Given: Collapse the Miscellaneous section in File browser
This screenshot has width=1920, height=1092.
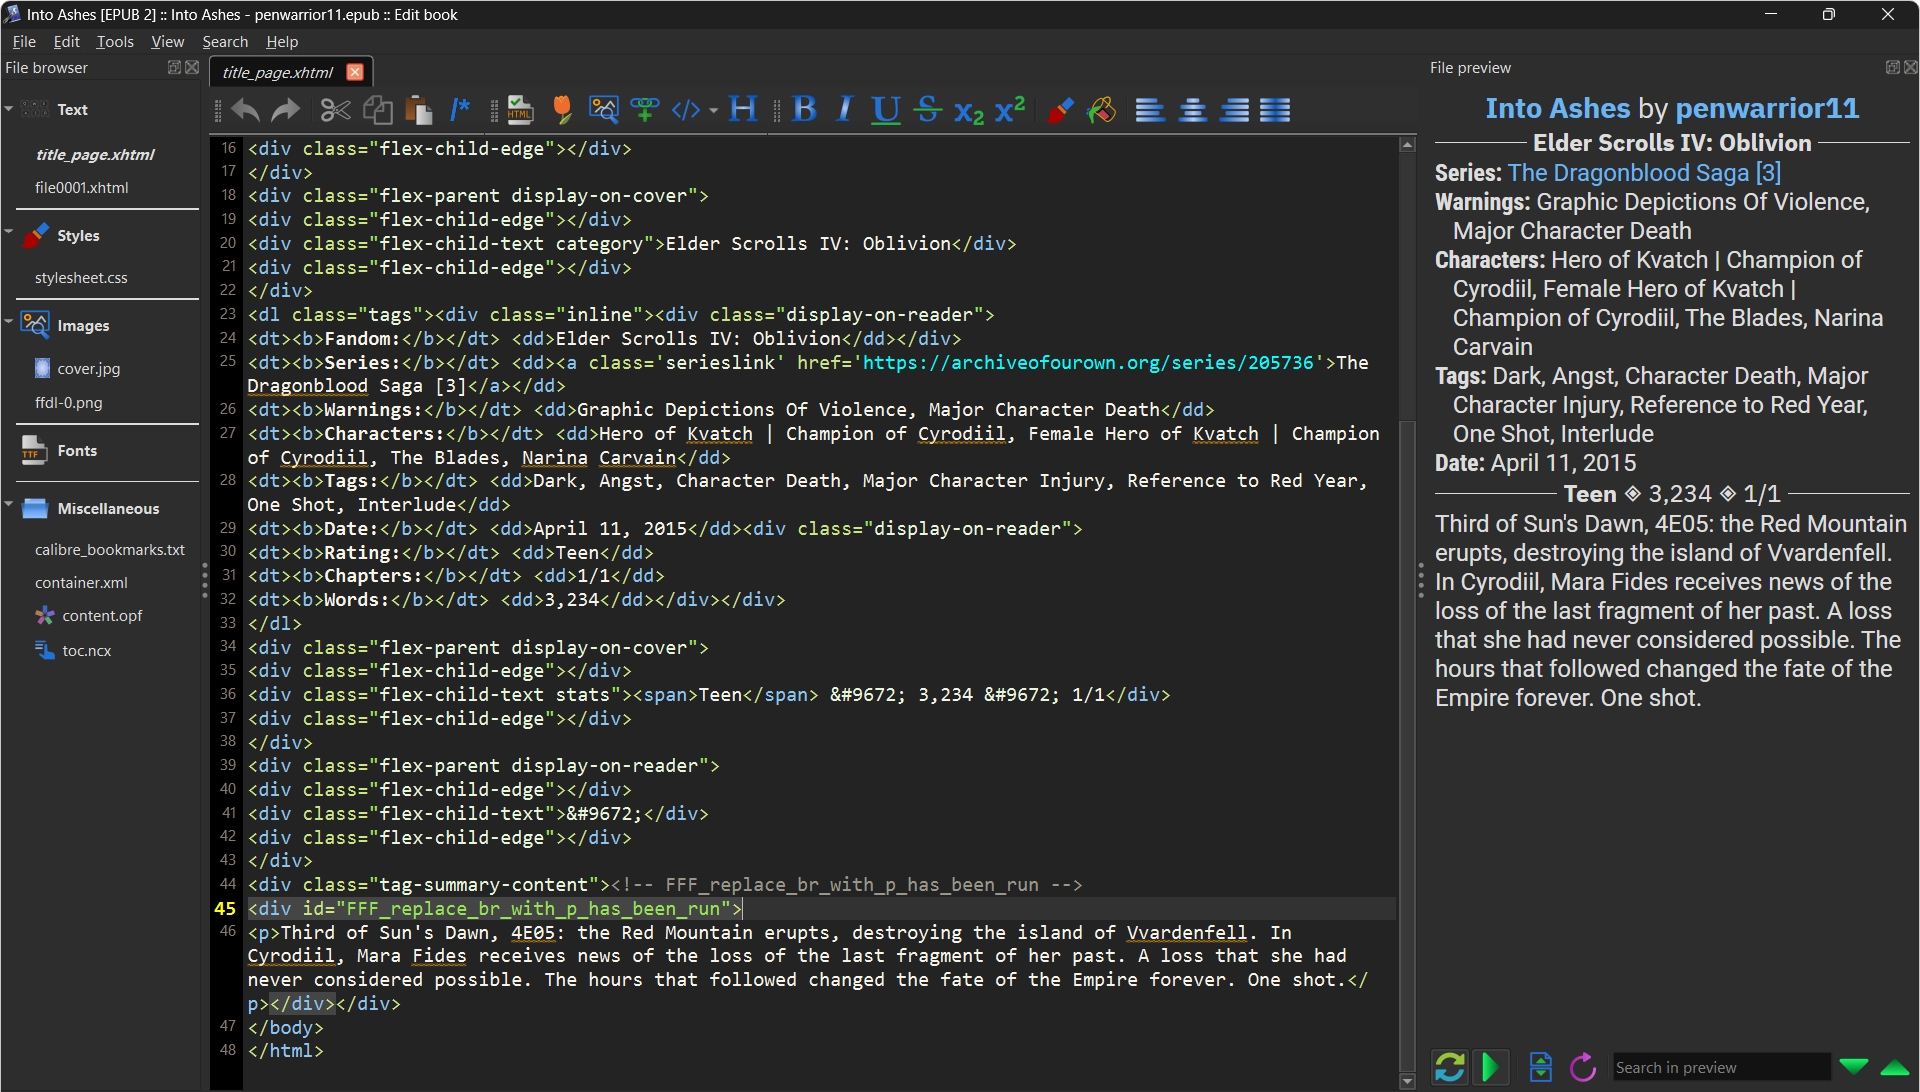Looking at the screenshot, I should [x=9, y=505].
